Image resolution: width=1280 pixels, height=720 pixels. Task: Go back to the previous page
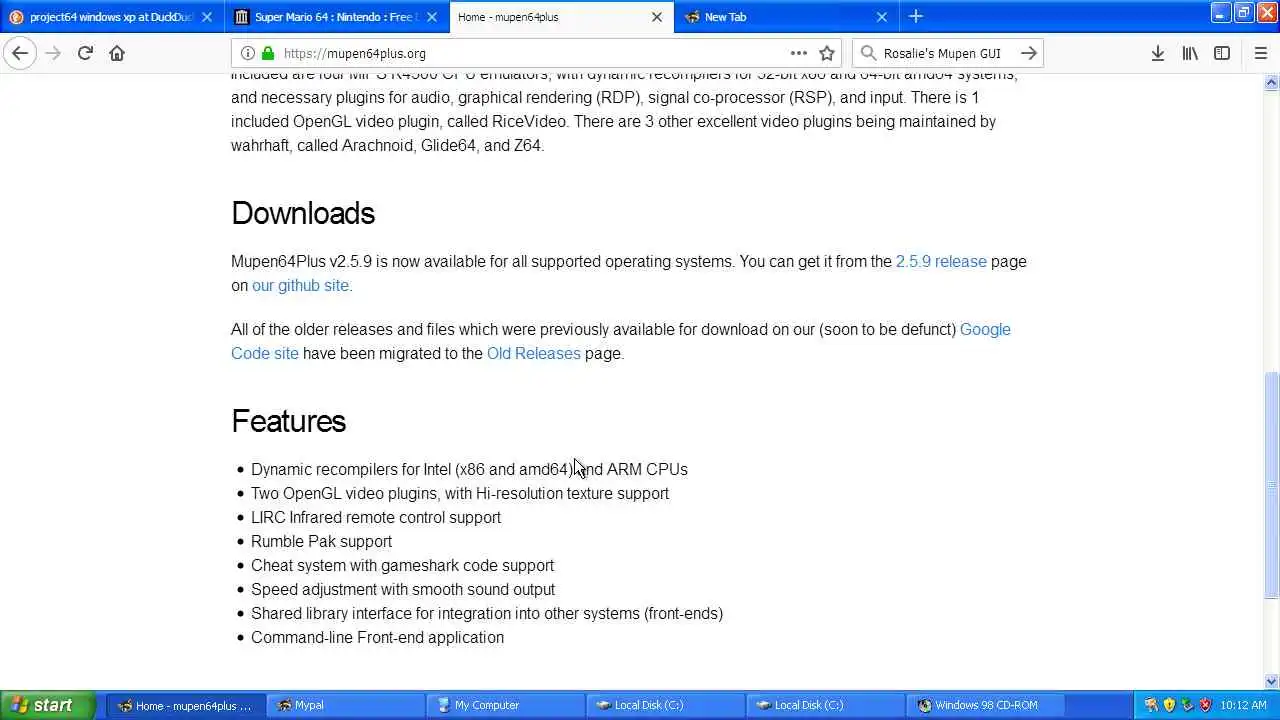point(20,53)
